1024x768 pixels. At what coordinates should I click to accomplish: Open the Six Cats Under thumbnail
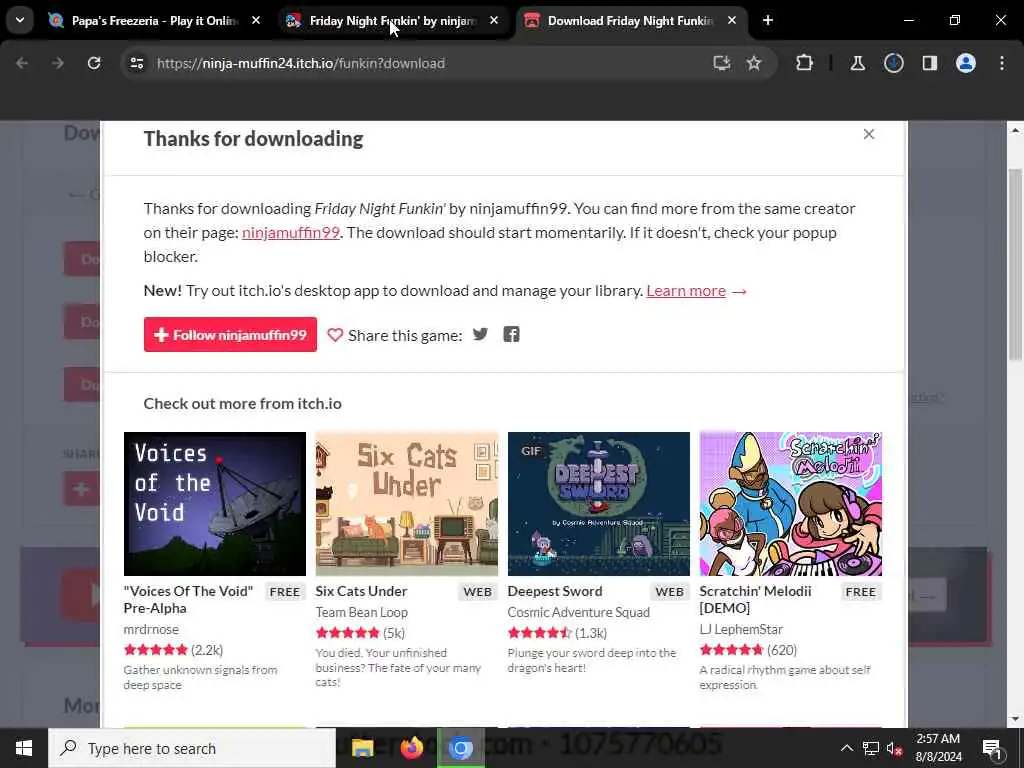407,504
